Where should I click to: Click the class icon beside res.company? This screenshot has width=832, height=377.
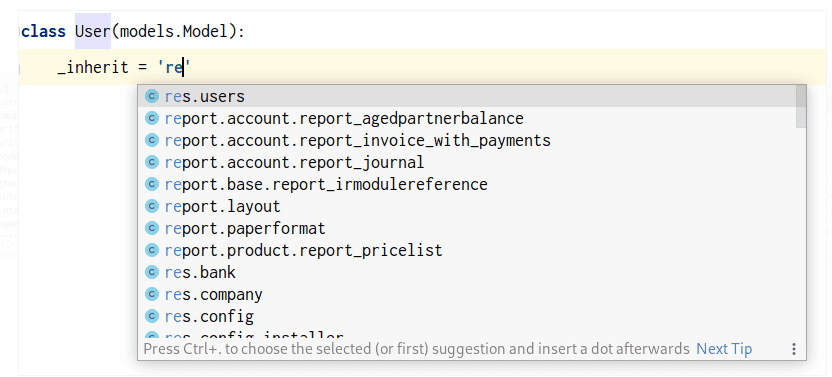coord(152,294)
